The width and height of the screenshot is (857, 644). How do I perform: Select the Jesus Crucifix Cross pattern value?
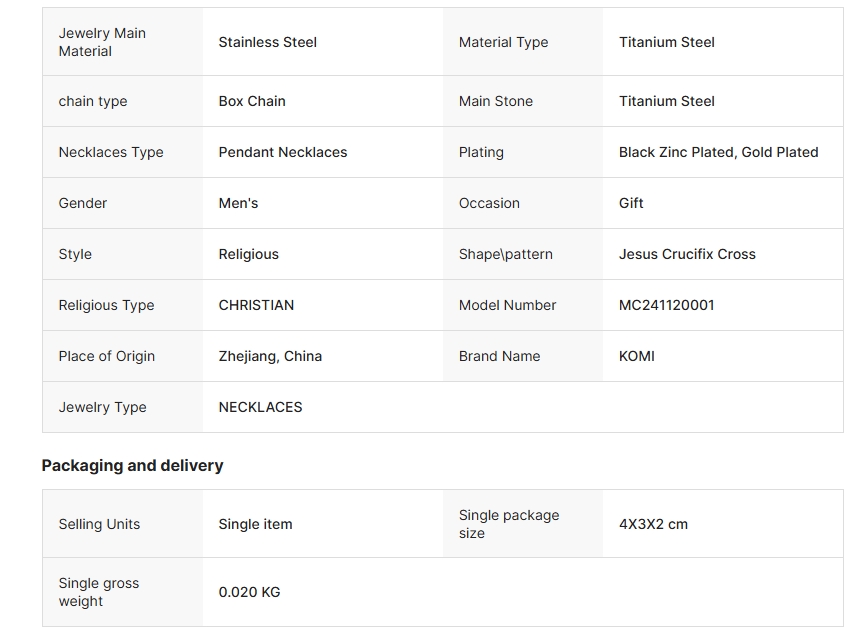(x=687, y=254)
